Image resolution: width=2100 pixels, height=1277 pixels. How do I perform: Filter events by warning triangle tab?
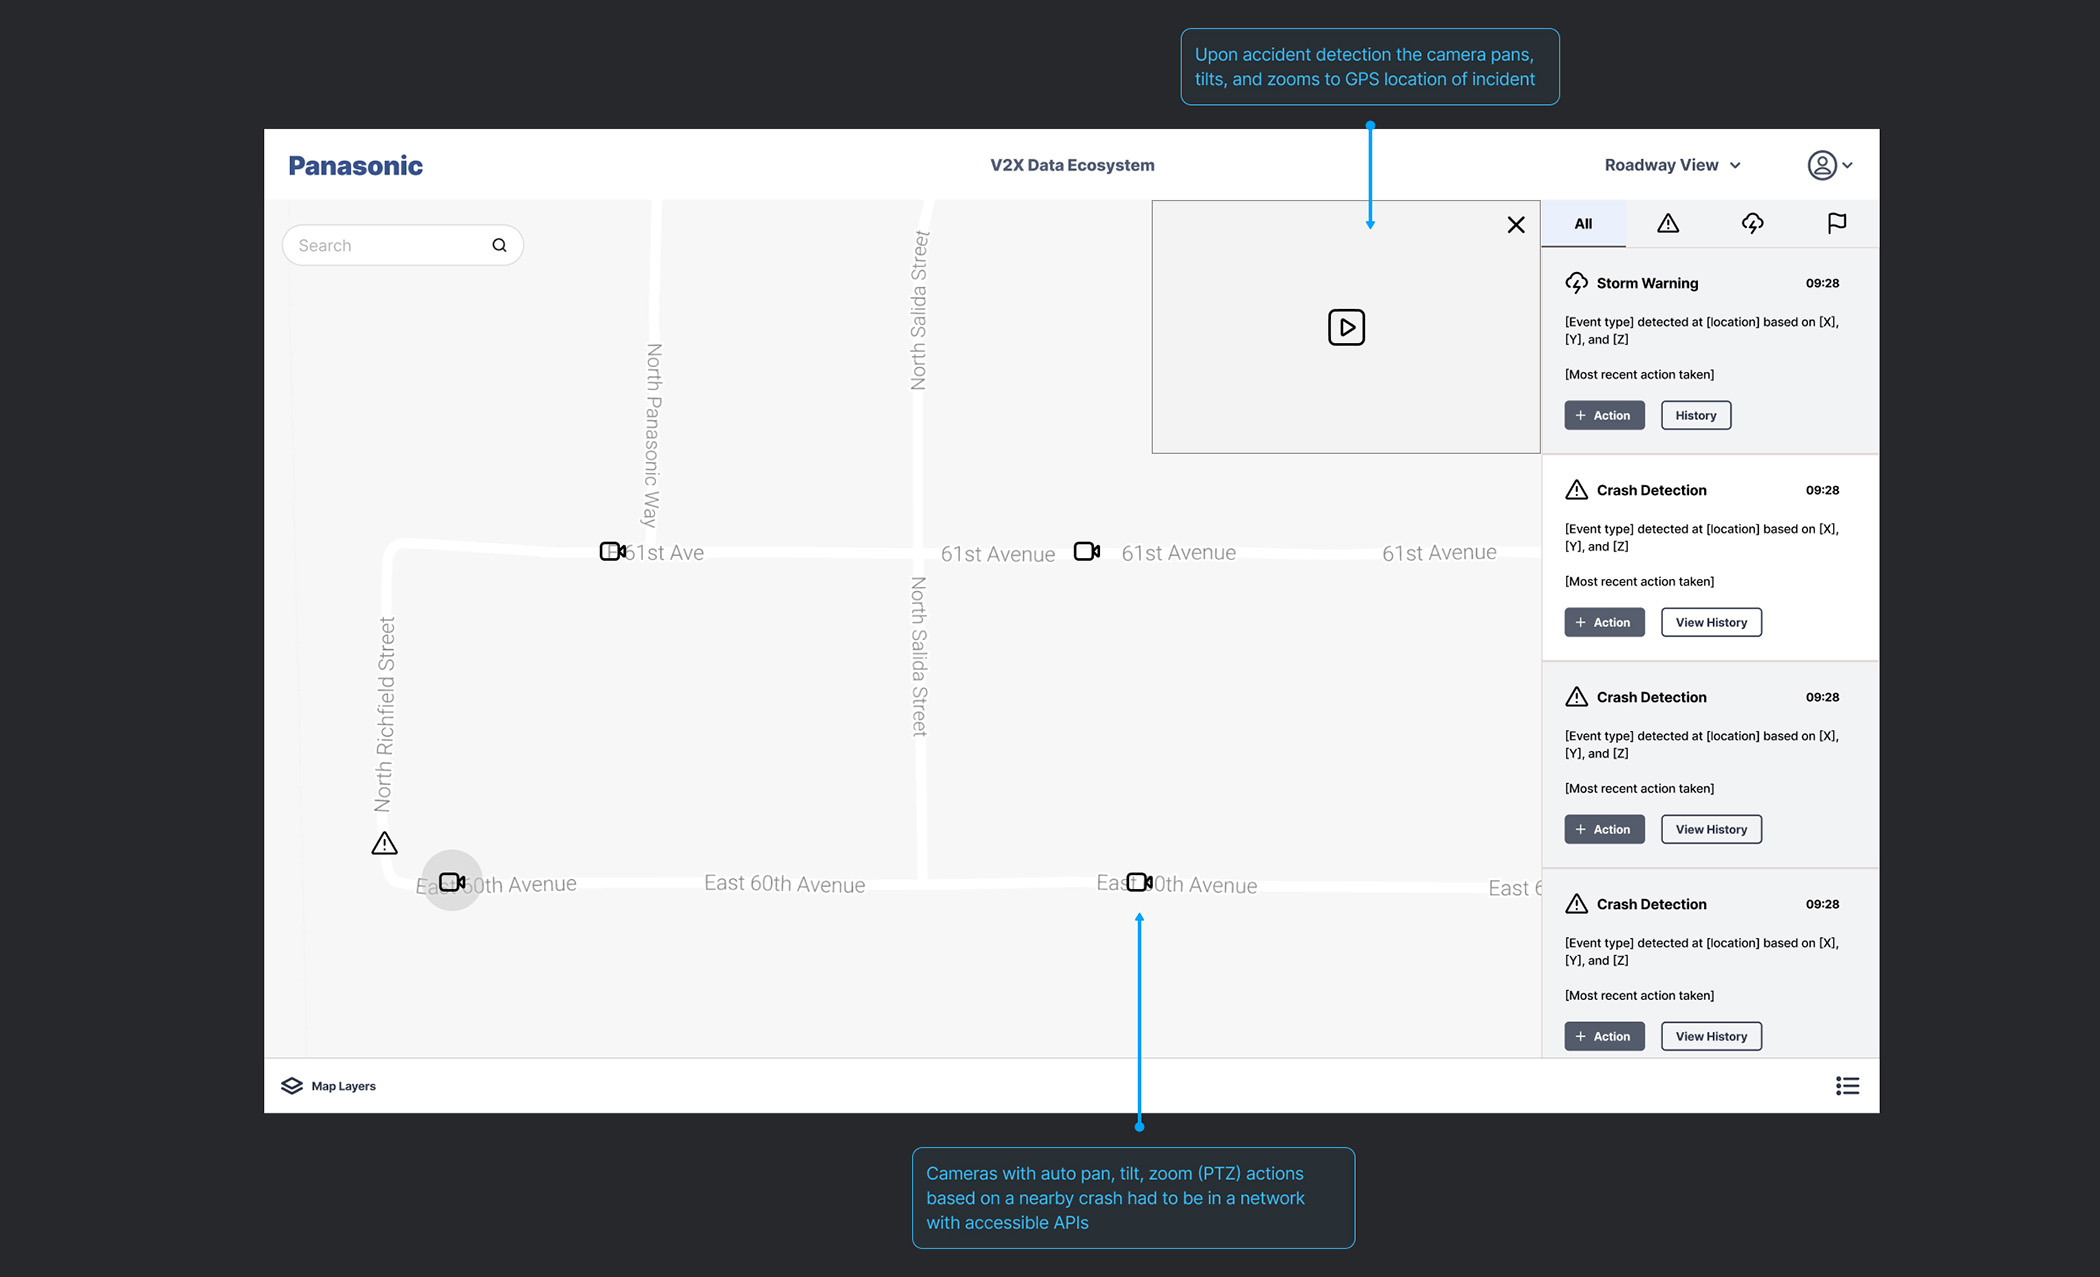pos(1667,224)
